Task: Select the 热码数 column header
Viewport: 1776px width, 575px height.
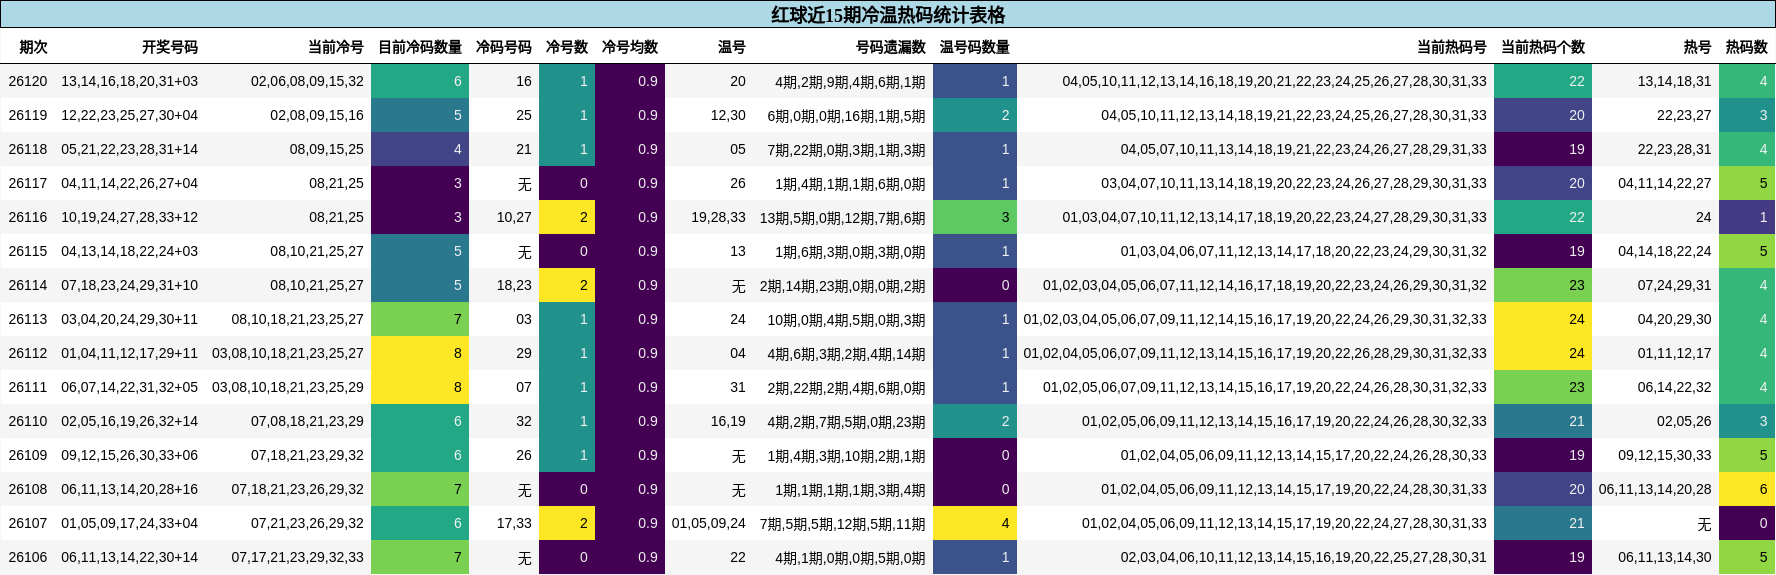Action: (x=1747, y=47)
